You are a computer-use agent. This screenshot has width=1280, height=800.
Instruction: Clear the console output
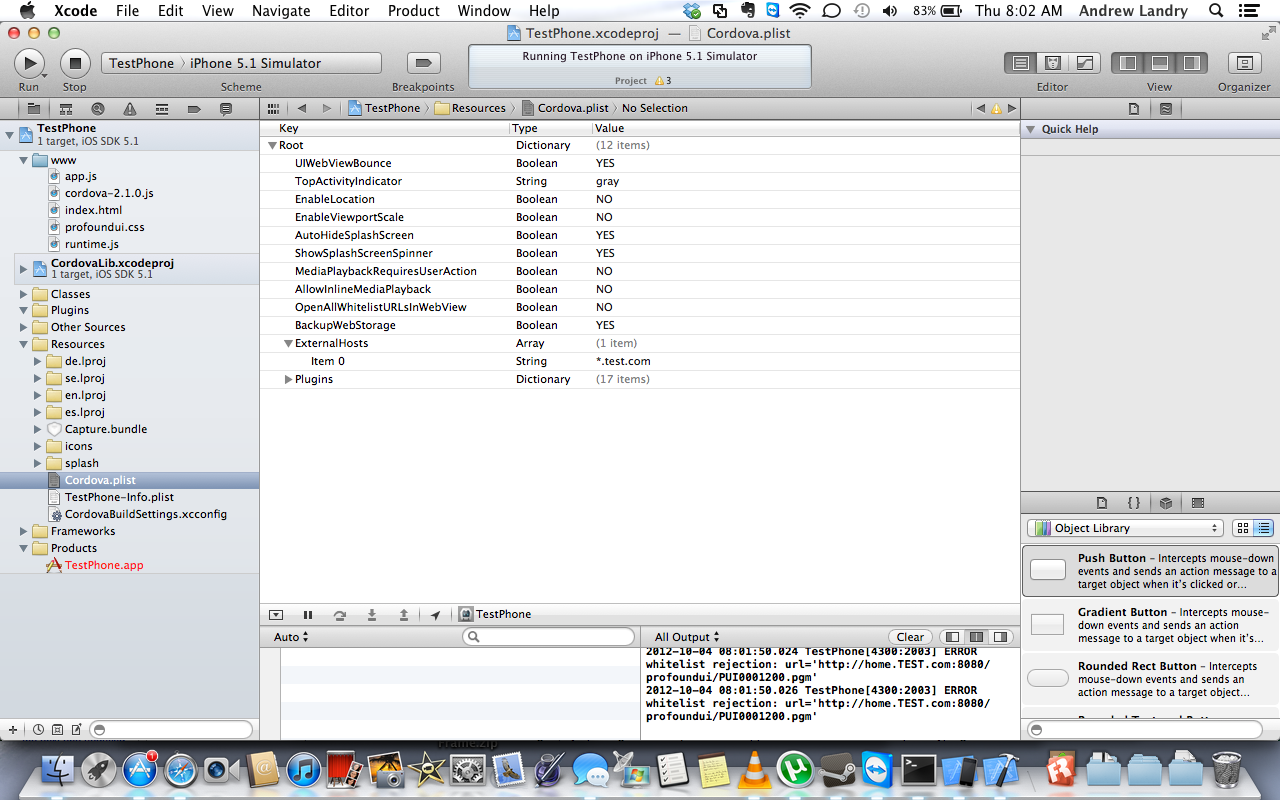910,637
